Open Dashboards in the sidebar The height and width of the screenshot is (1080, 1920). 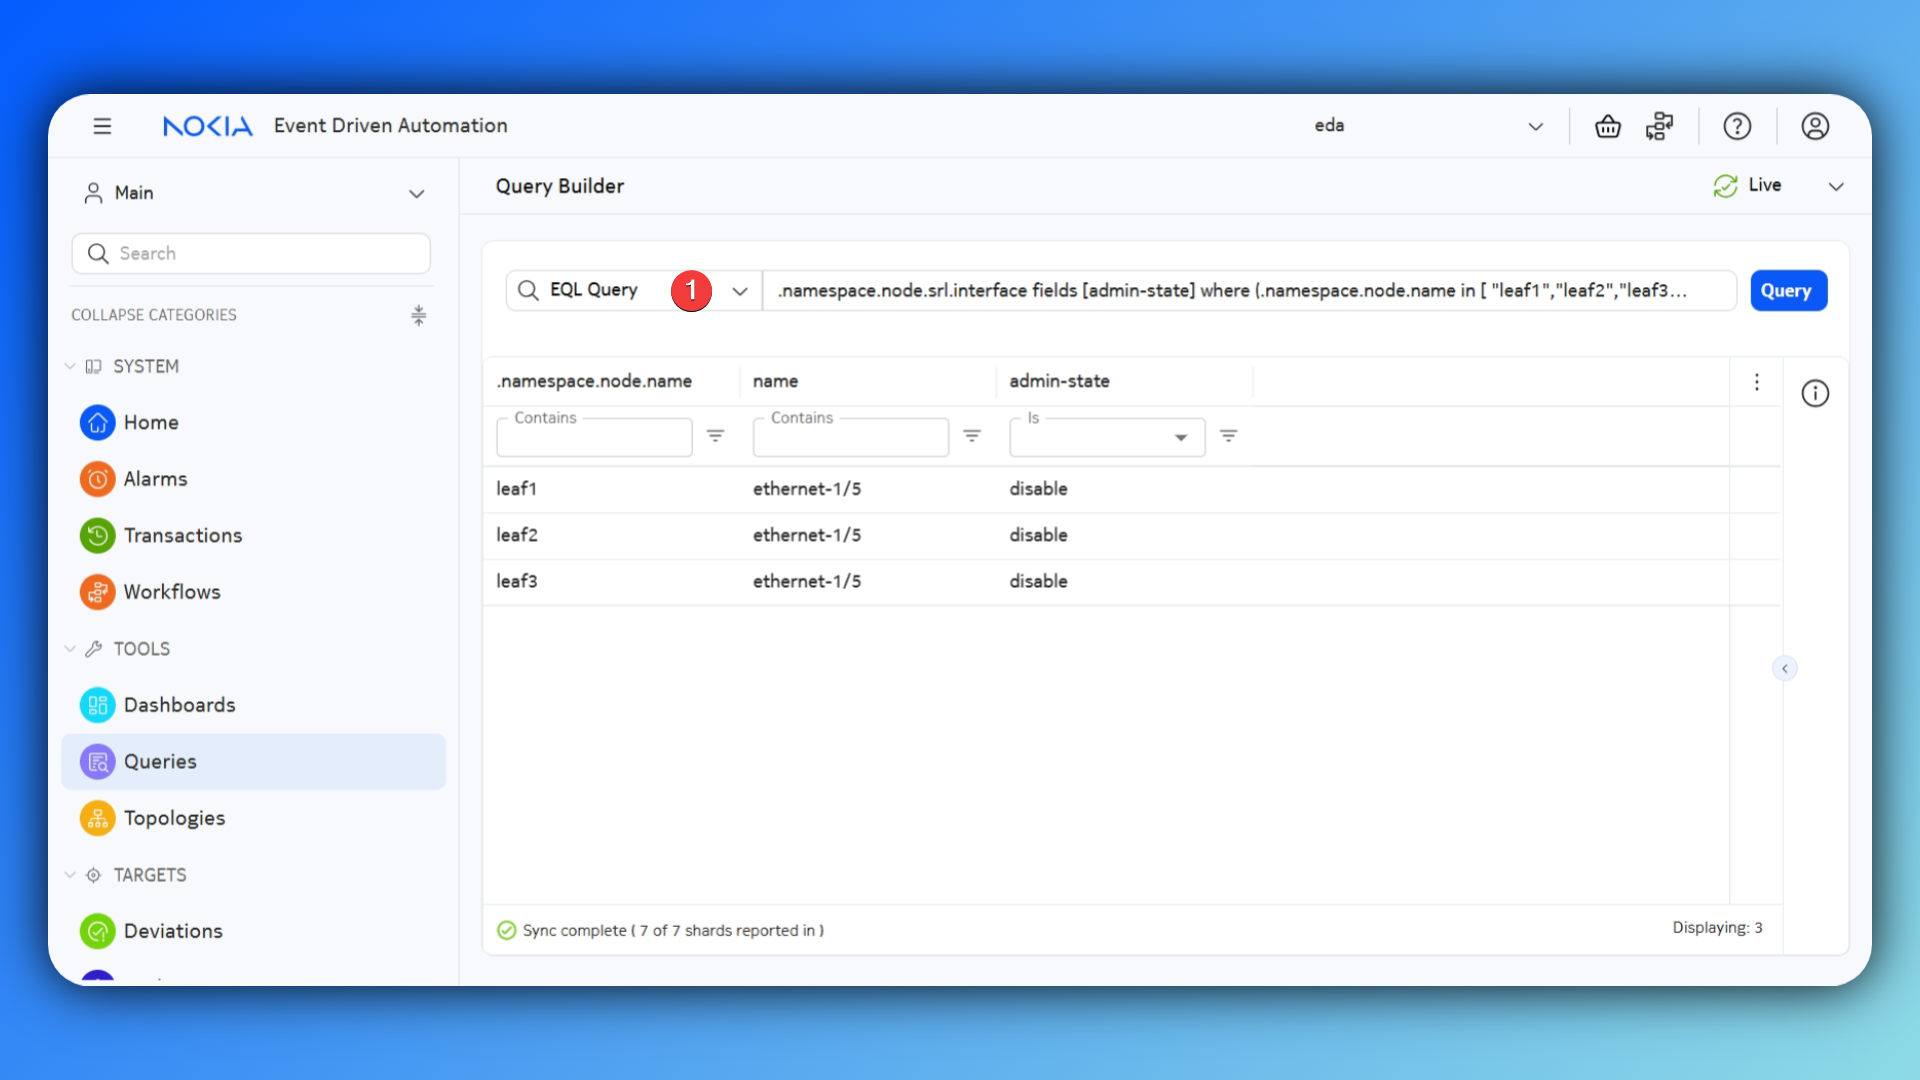click(x=179, y=705)
